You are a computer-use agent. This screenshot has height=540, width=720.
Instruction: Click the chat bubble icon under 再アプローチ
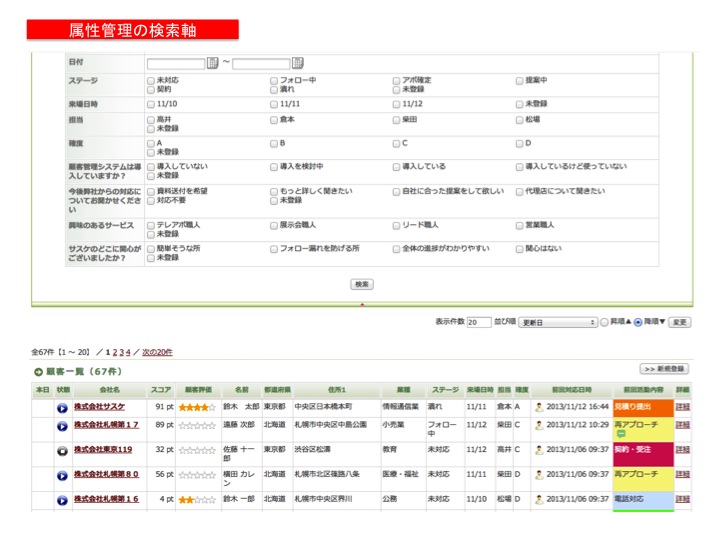621,434
